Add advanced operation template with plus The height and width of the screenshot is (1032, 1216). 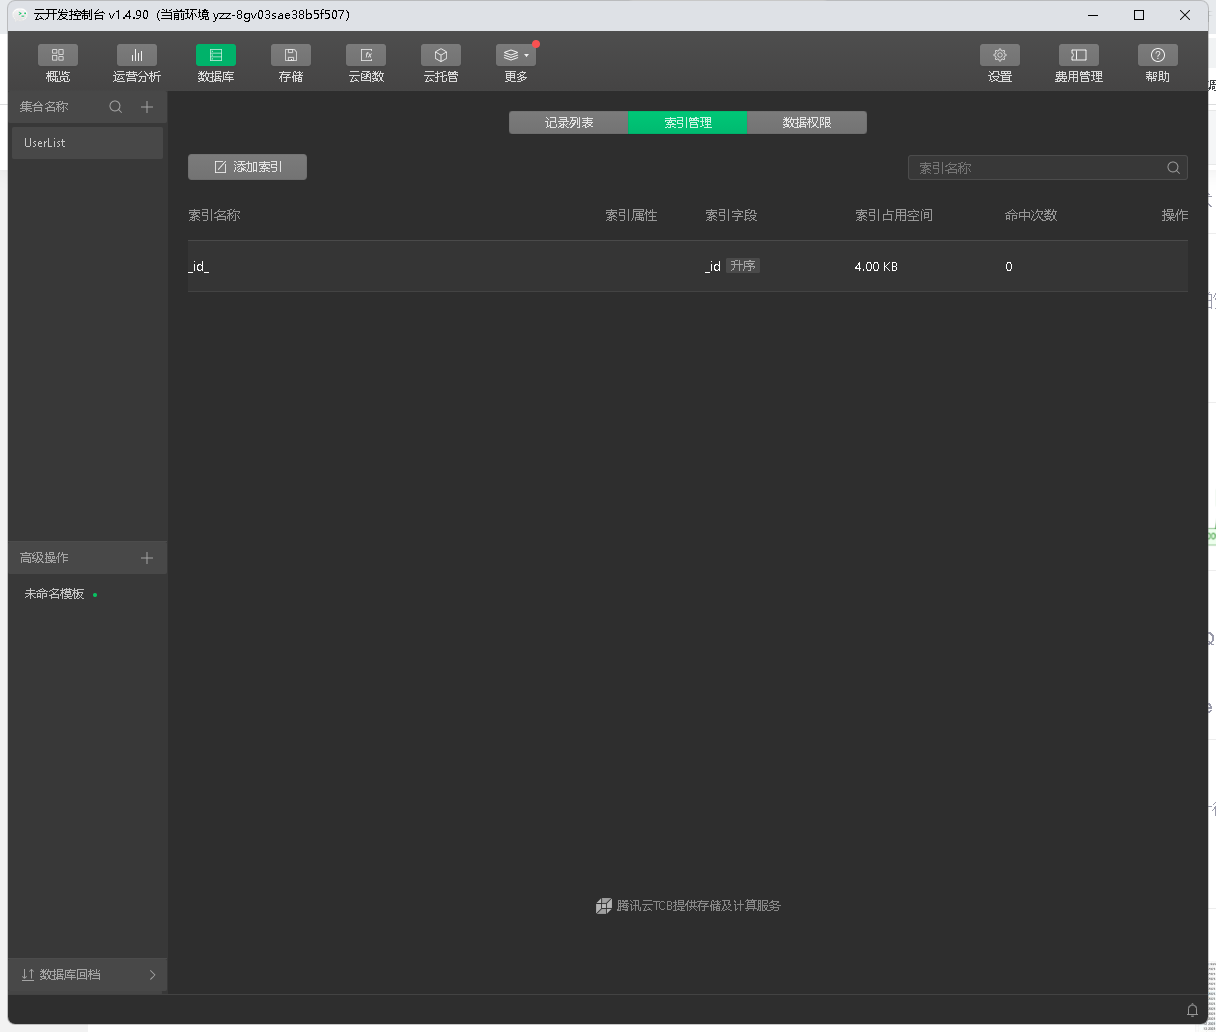pyautogui.click(x=147, y=558)
